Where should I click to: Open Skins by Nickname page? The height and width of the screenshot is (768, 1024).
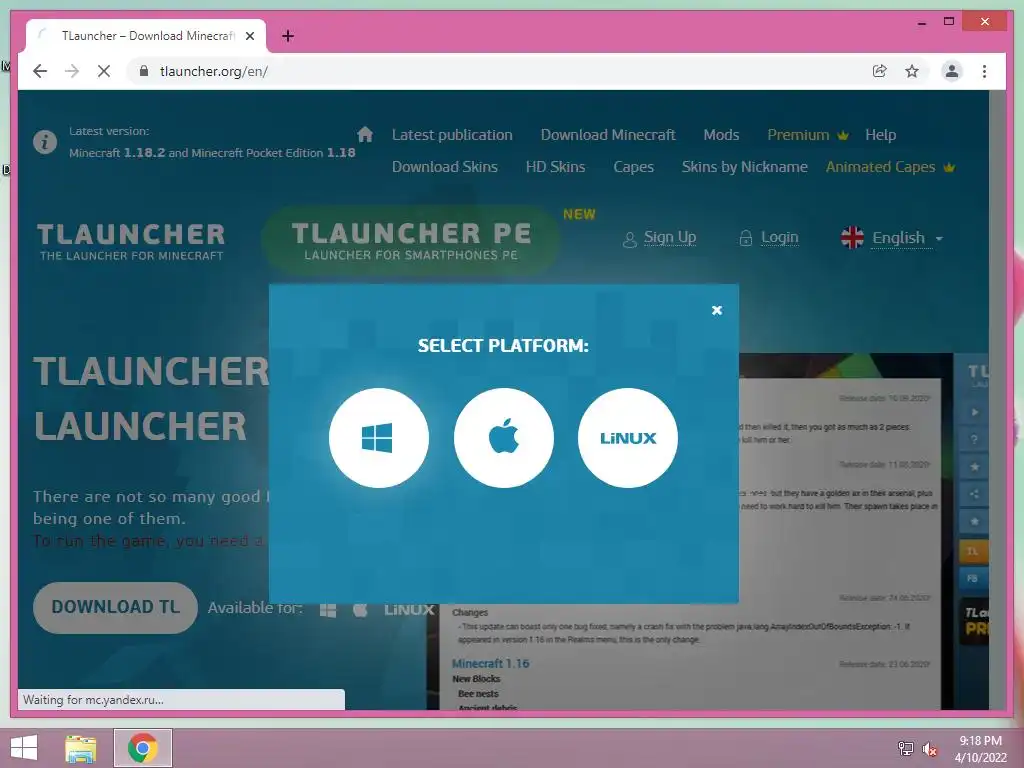pyautogui.click(x=744, y=167)
